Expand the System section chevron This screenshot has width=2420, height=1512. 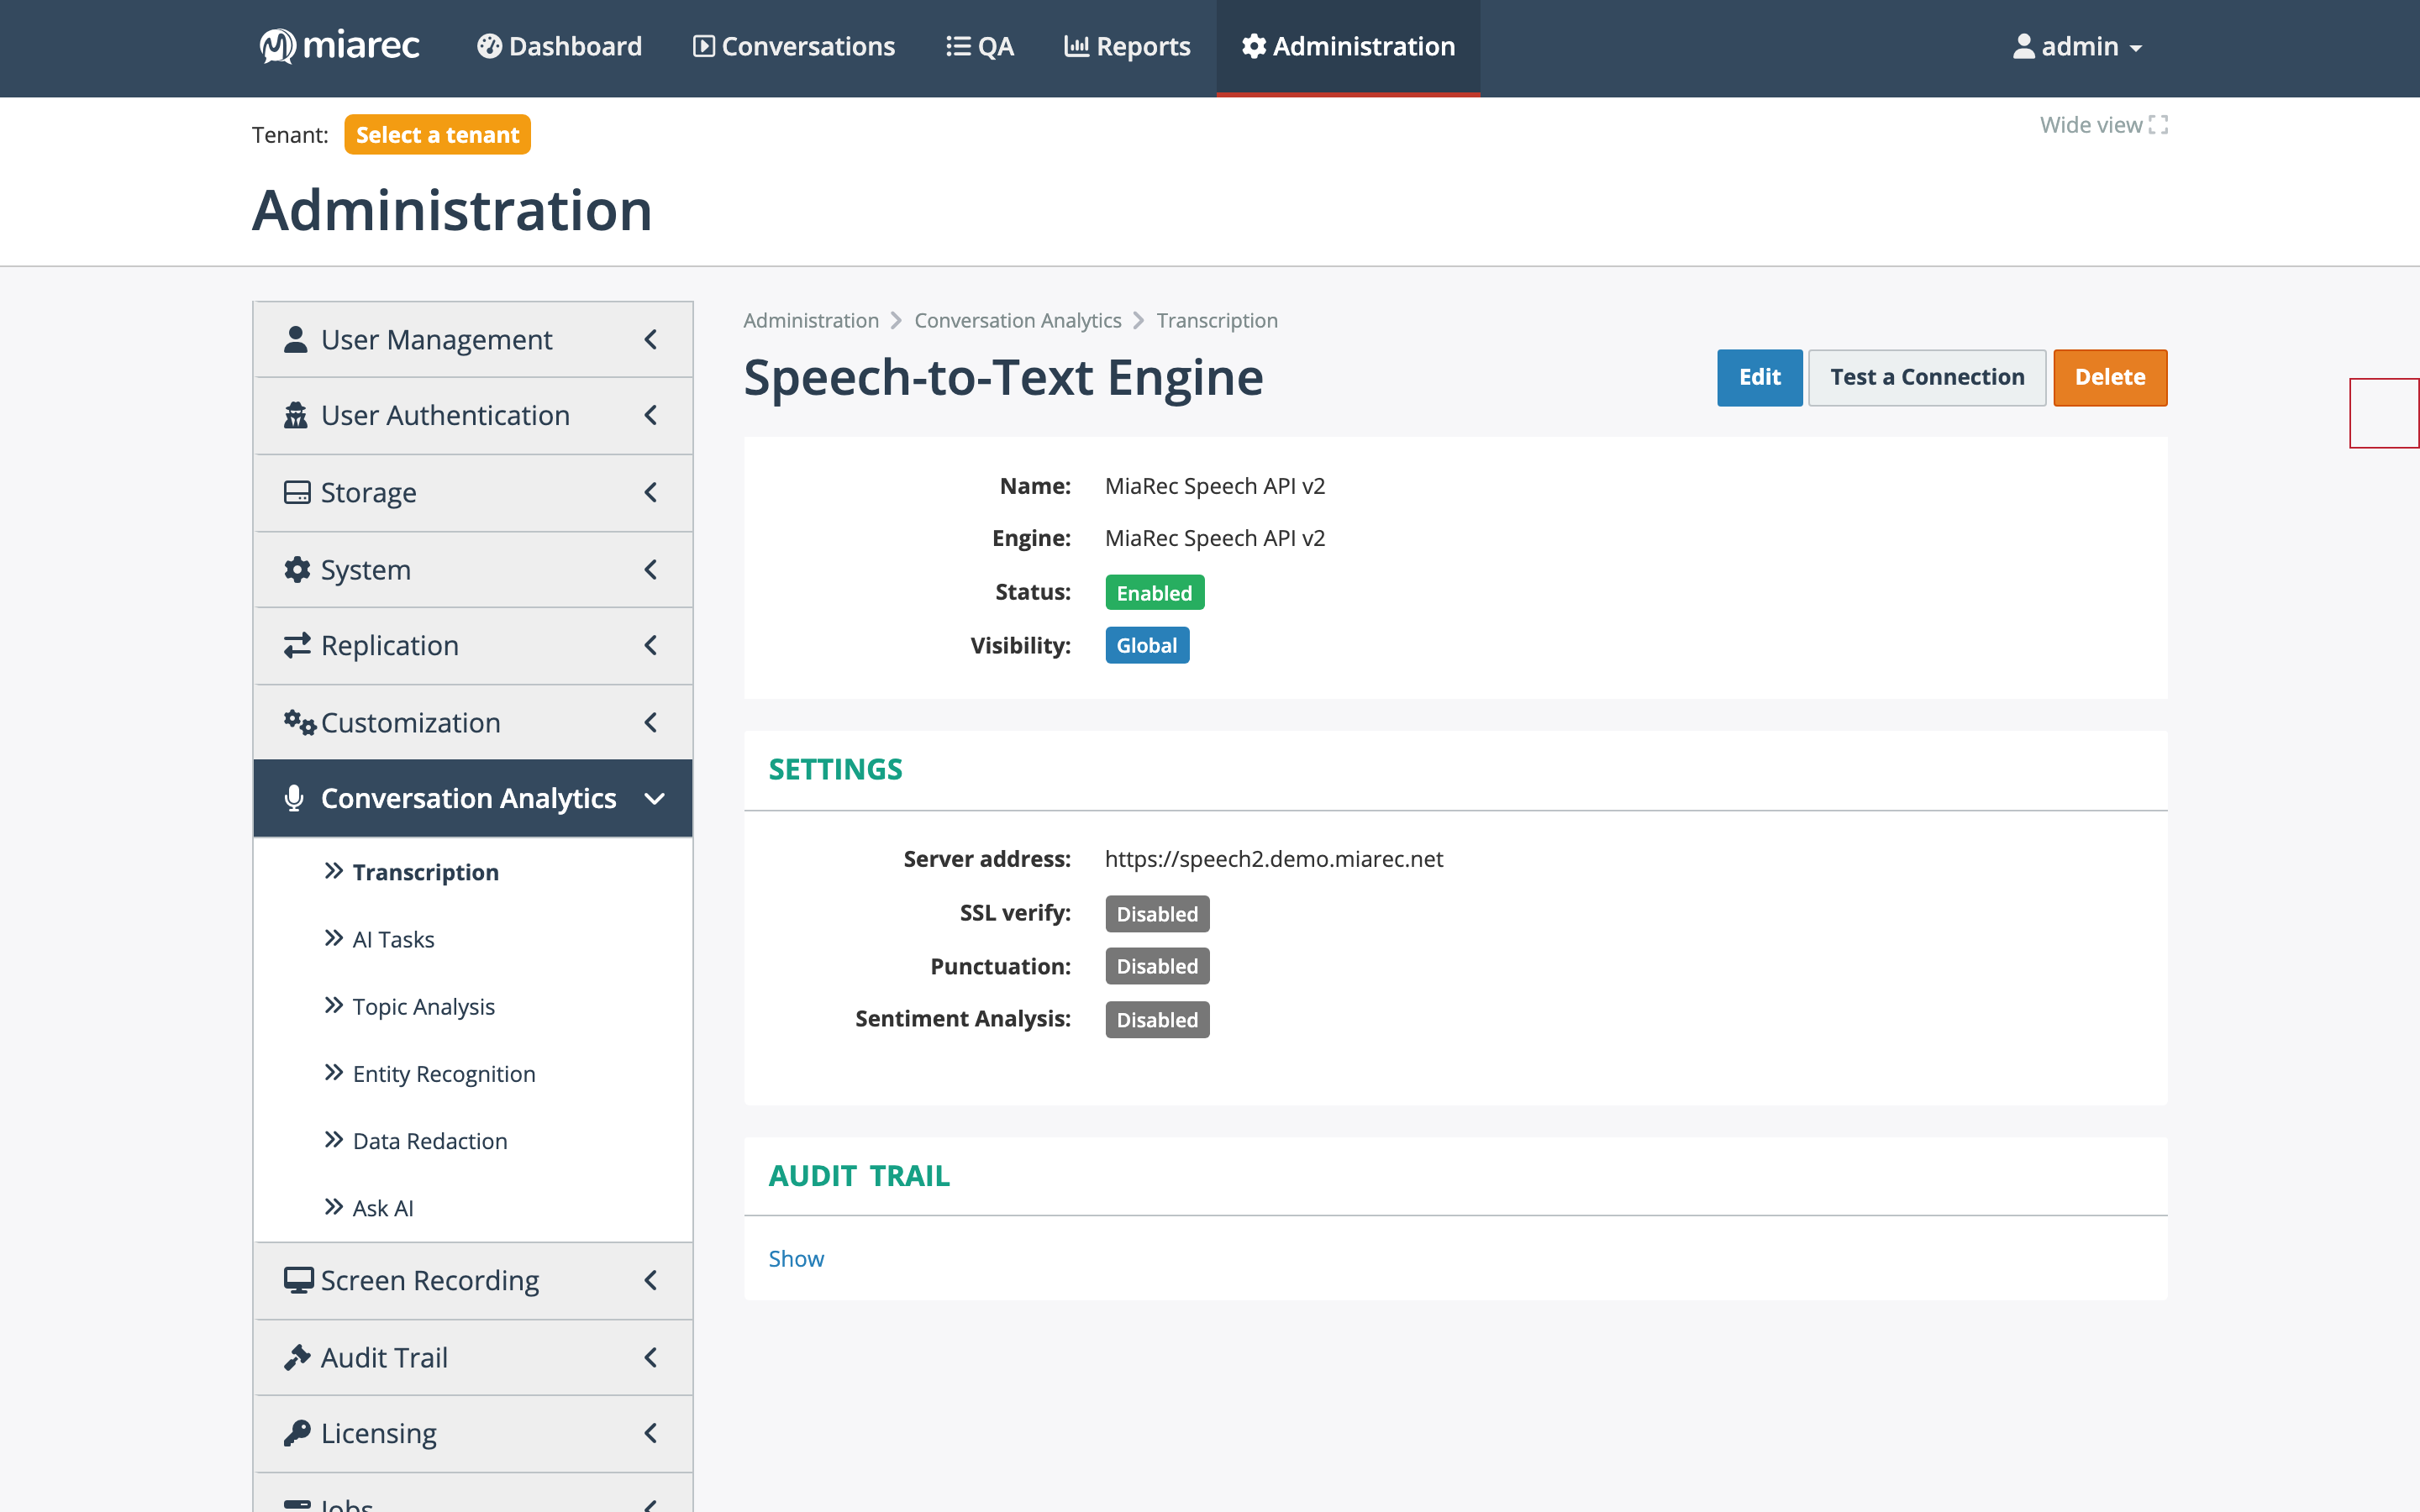click(x=651, y=570)
